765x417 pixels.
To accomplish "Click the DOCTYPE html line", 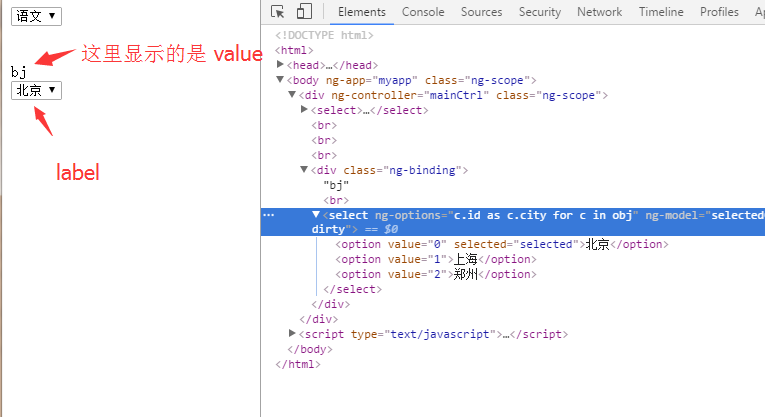I will tap(322, 35).
